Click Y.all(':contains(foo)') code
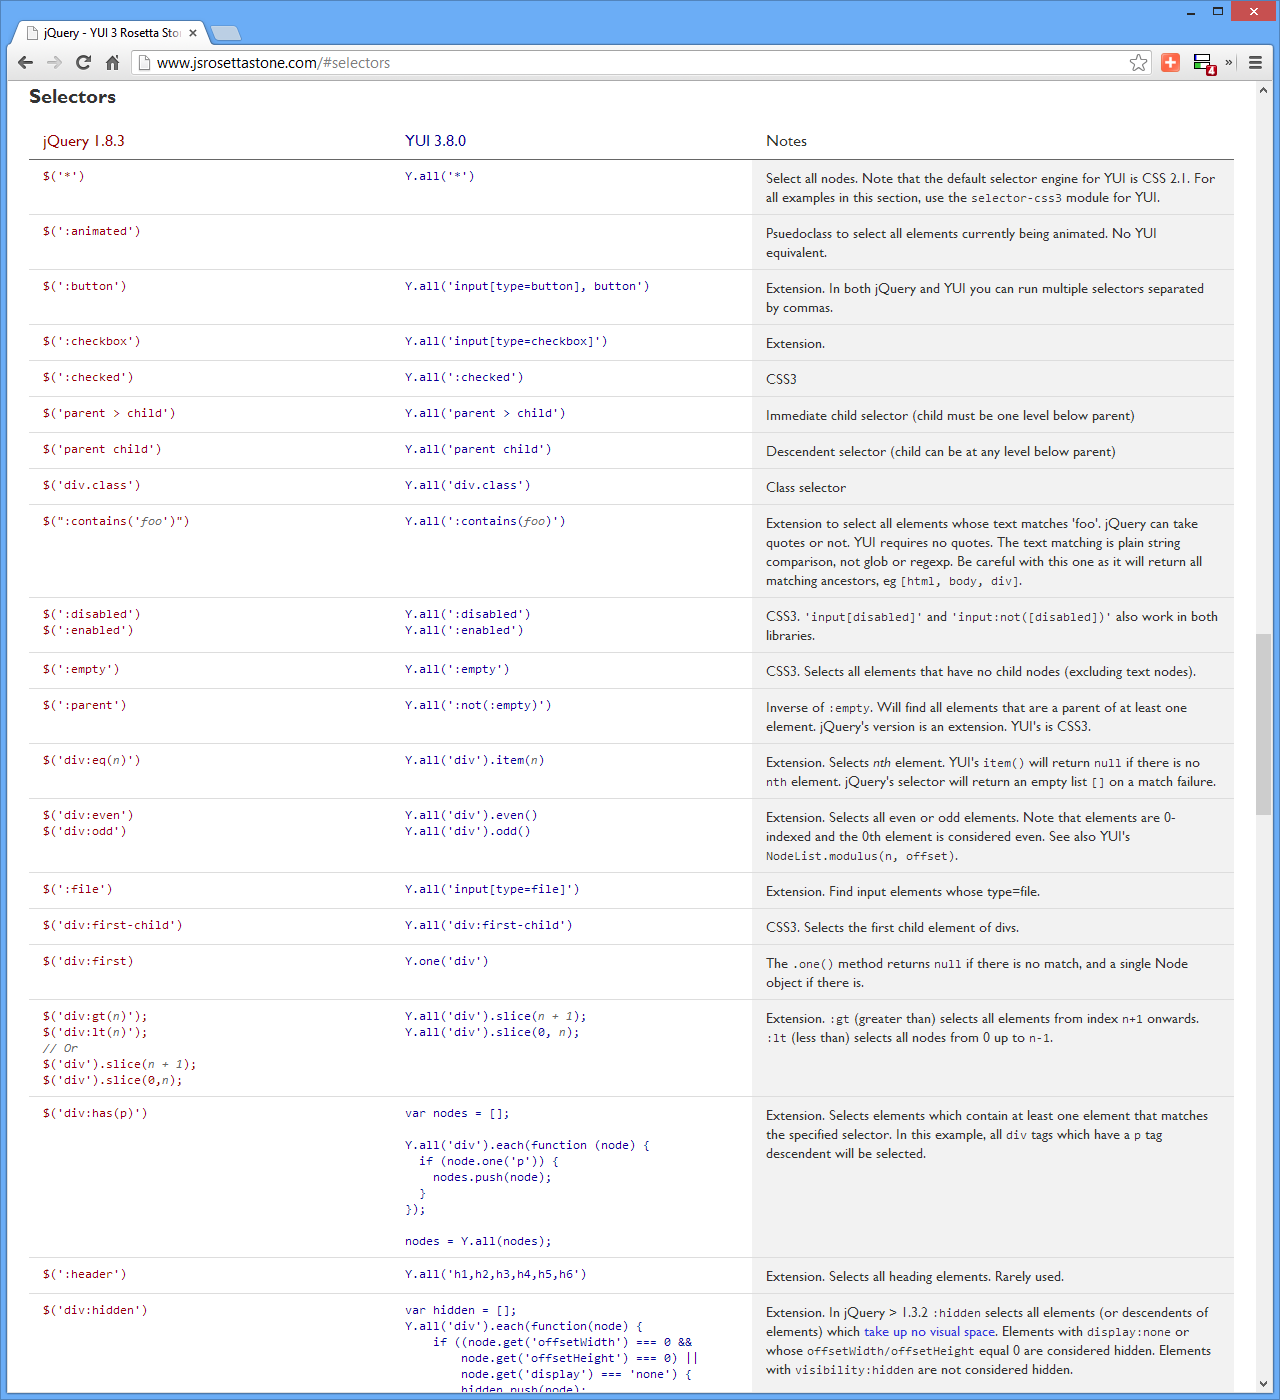Viewport: 1280px width, 1400px height. point(485,521)
